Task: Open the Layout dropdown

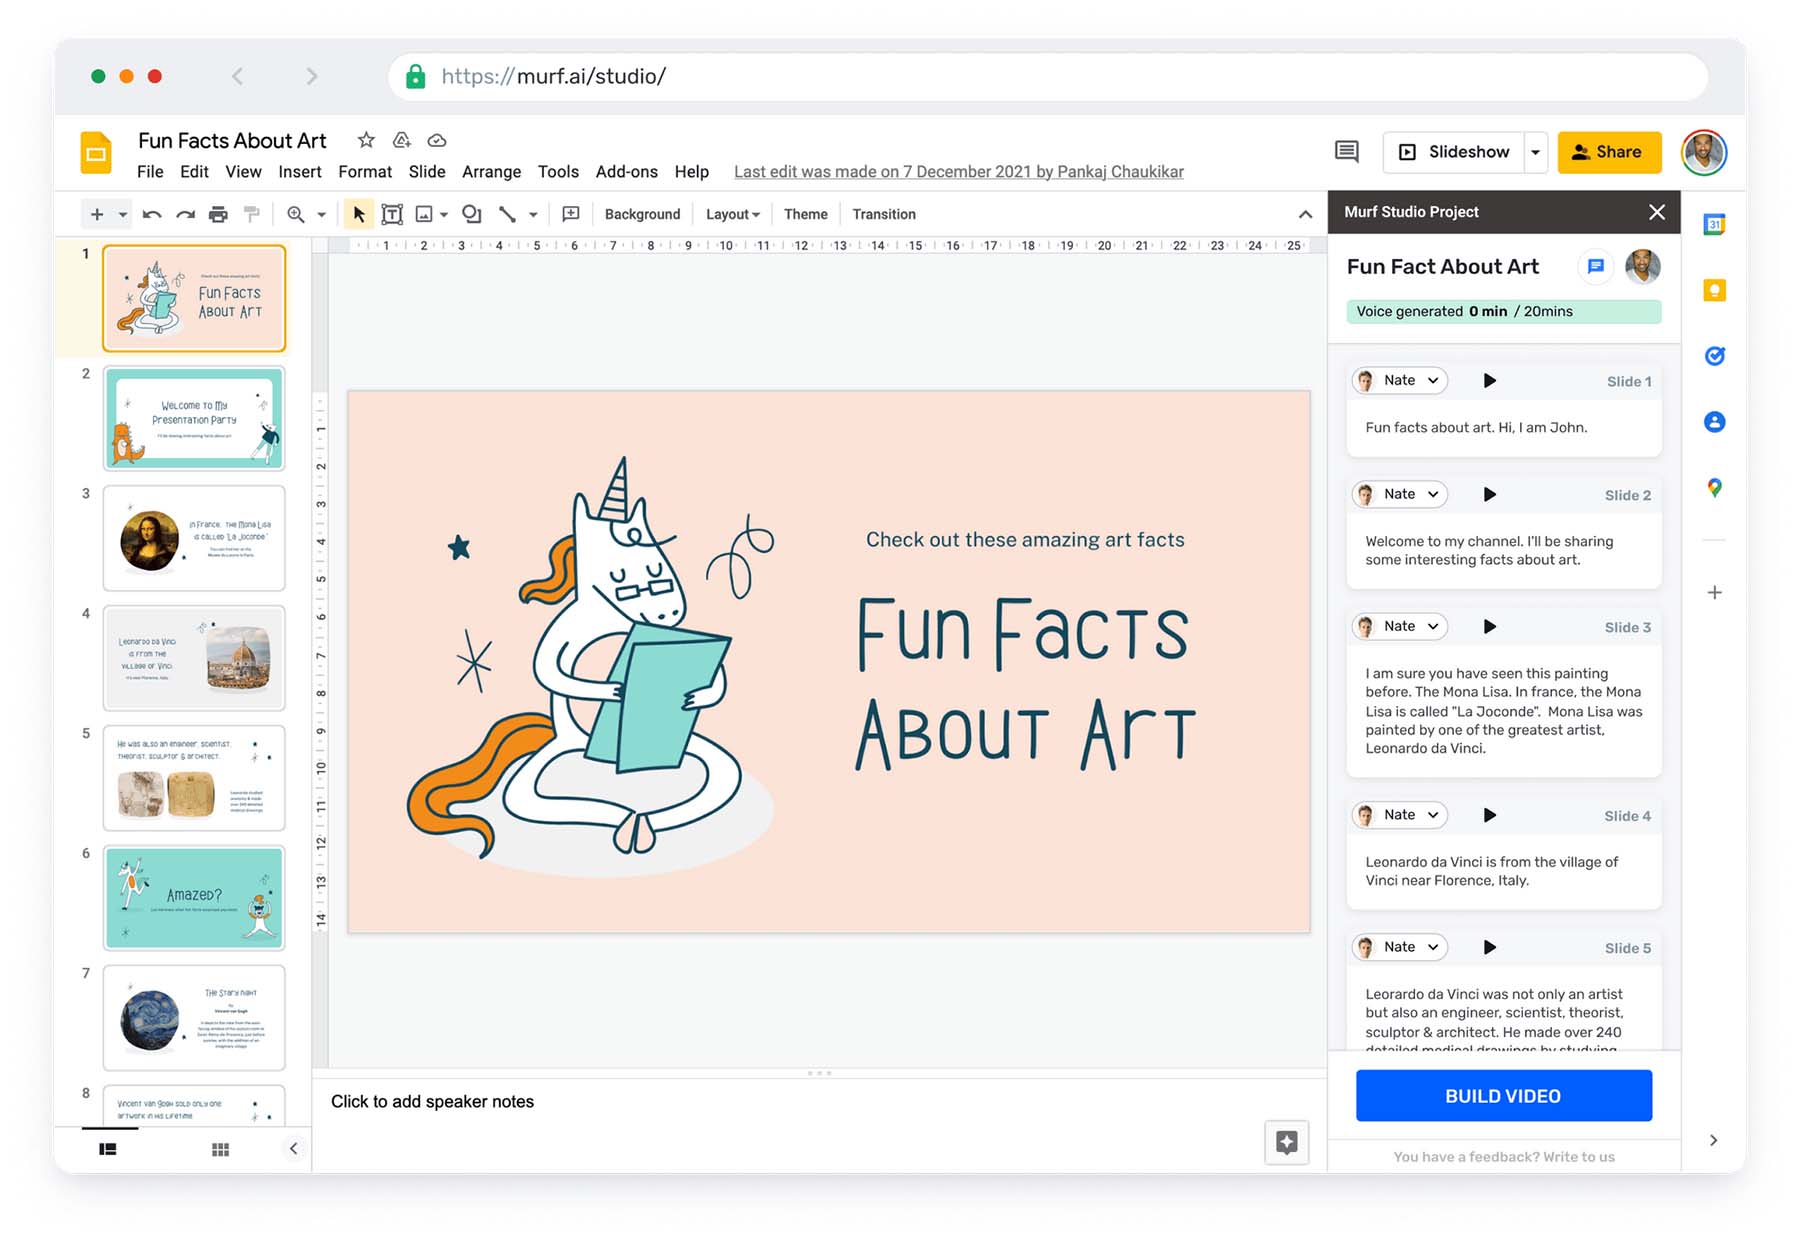Action: pyautogui.click(x=731, y=214)
